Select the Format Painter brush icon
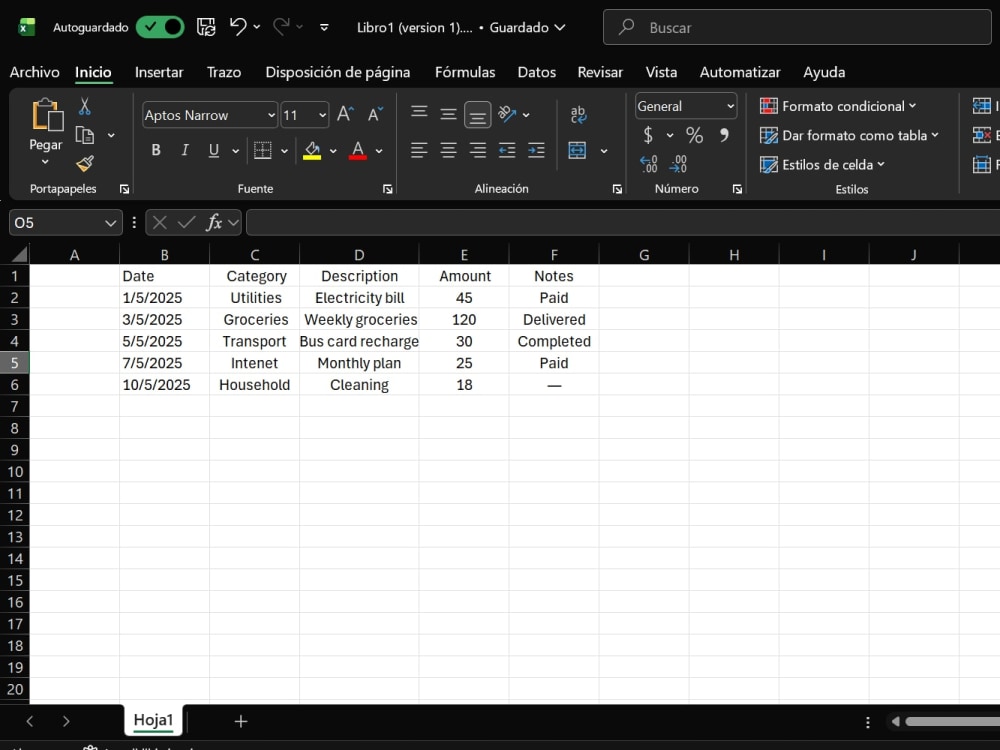Image resolution: width=1000 pixels, height=750 pixels. pyautogui.click(x=84, y=164)
